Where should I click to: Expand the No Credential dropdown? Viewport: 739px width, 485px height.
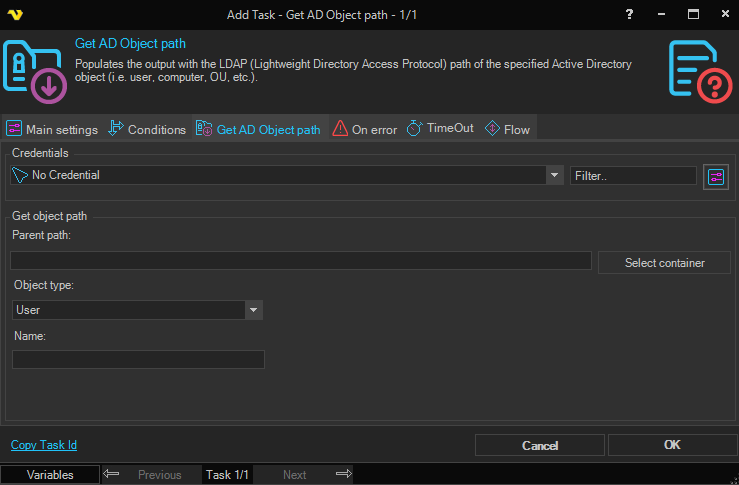click(555, 175)
